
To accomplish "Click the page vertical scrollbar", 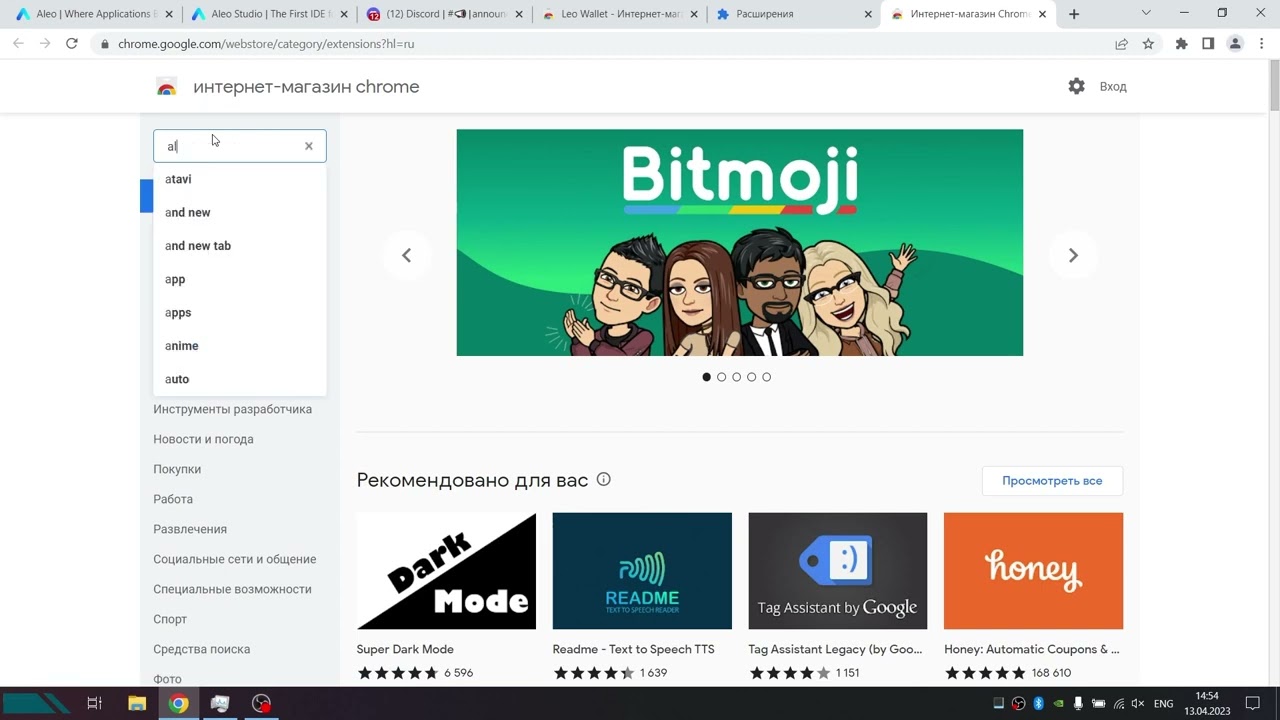I will coord(1274,86).
